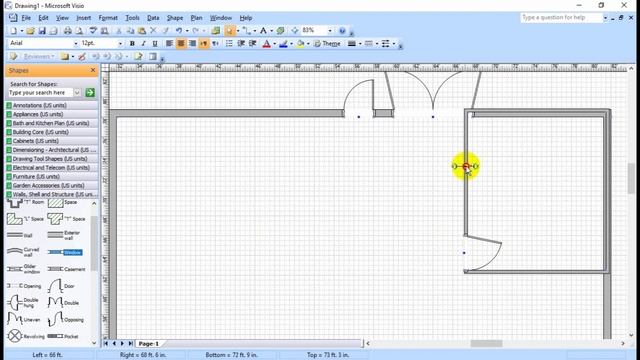Run shape search with green arrow button

pos(90,93)
